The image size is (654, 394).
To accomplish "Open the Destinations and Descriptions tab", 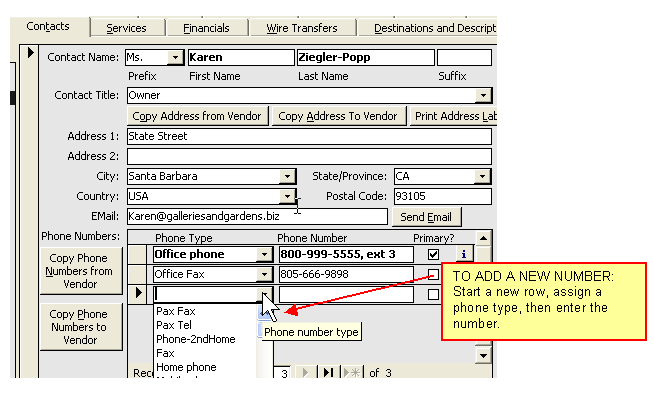I will tap(428, 28).
